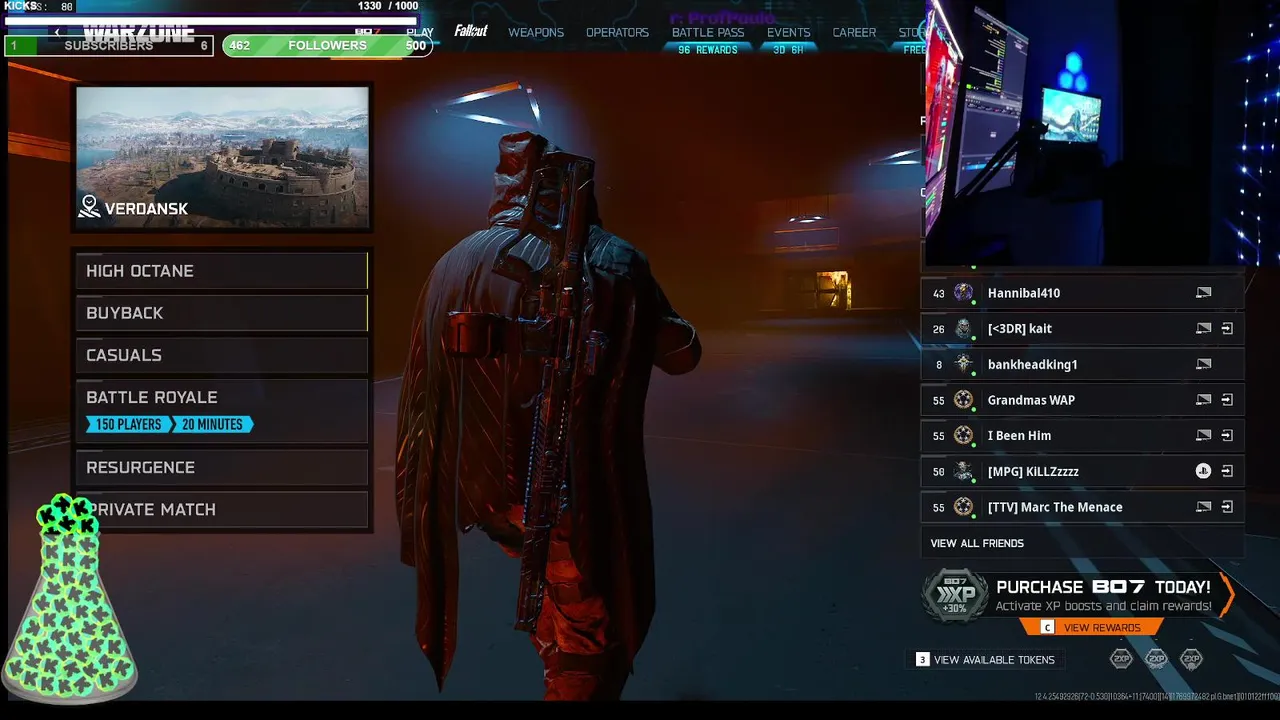Click the Followers progress bar overlay

[x=328, y=45]
